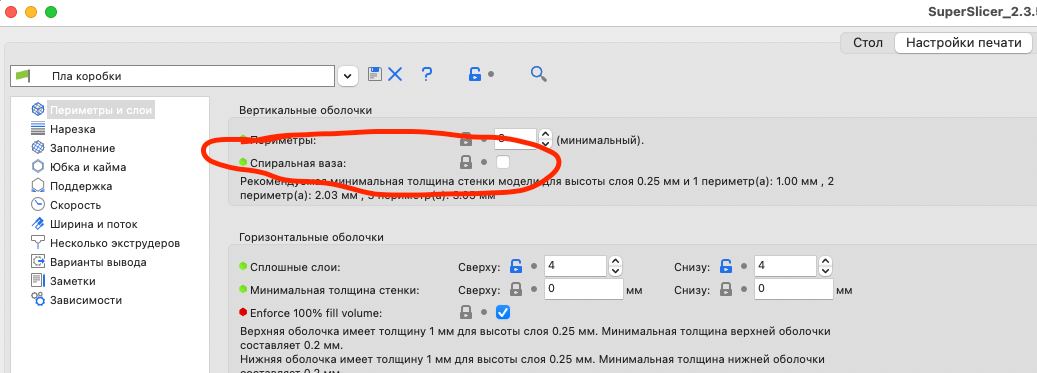The width and height of the screenshot is (1037, 373).
Task: Click the 'Зависимости' gears icon
Action: 38,299
